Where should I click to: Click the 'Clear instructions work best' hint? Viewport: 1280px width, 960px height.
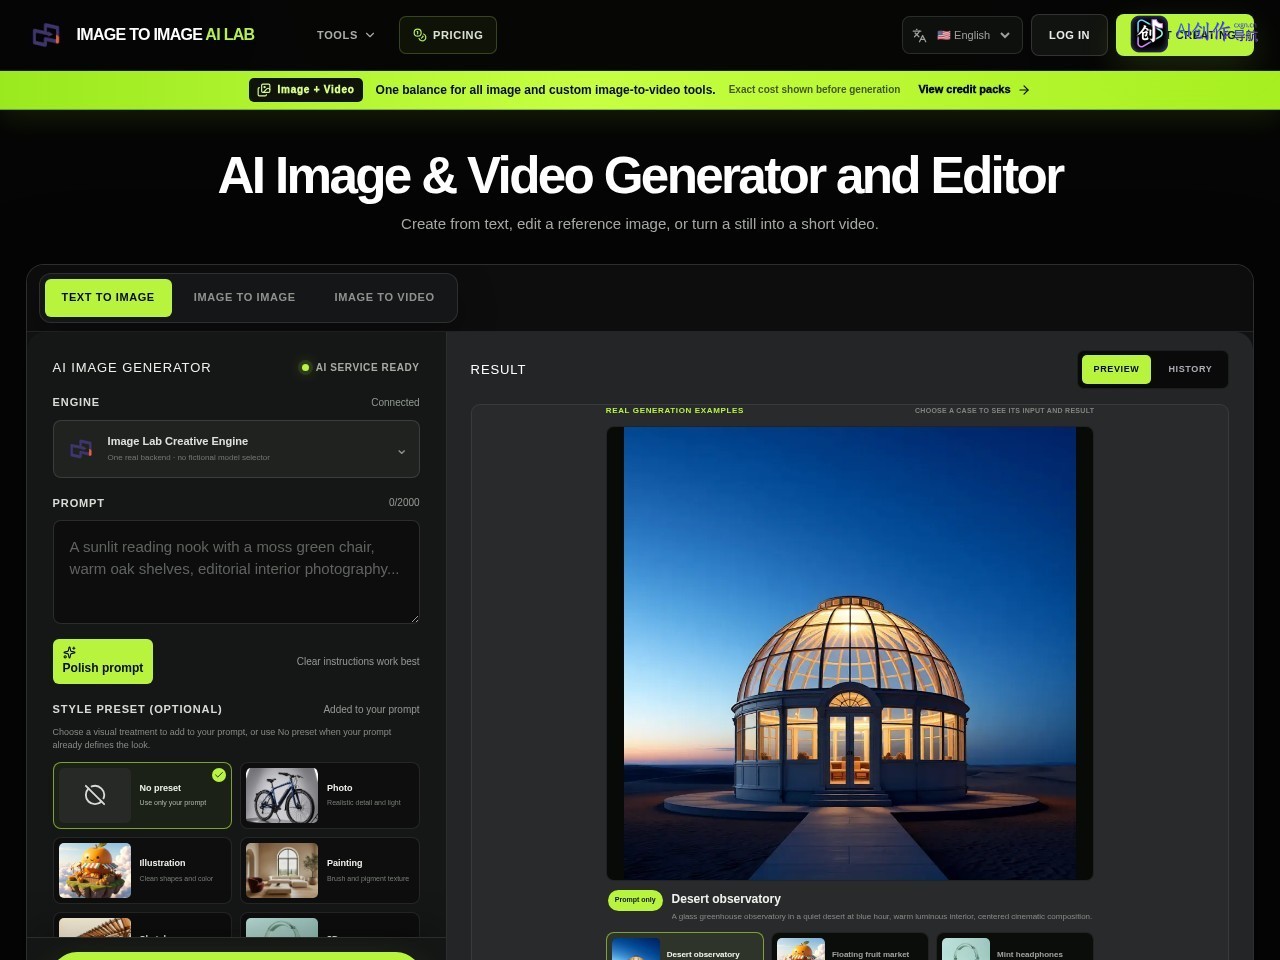tap(358, 662)
